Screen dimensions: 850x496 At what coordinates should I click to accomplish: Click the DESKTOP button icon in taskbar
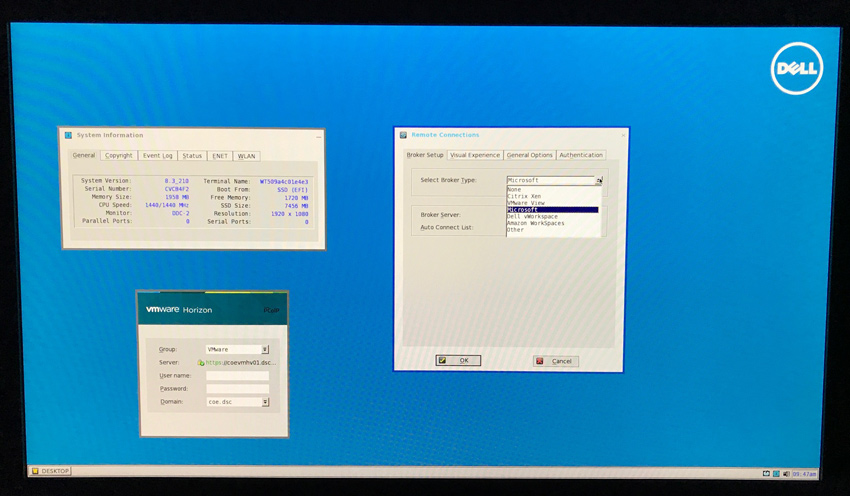pyautogui.click(x=35, y=471)
